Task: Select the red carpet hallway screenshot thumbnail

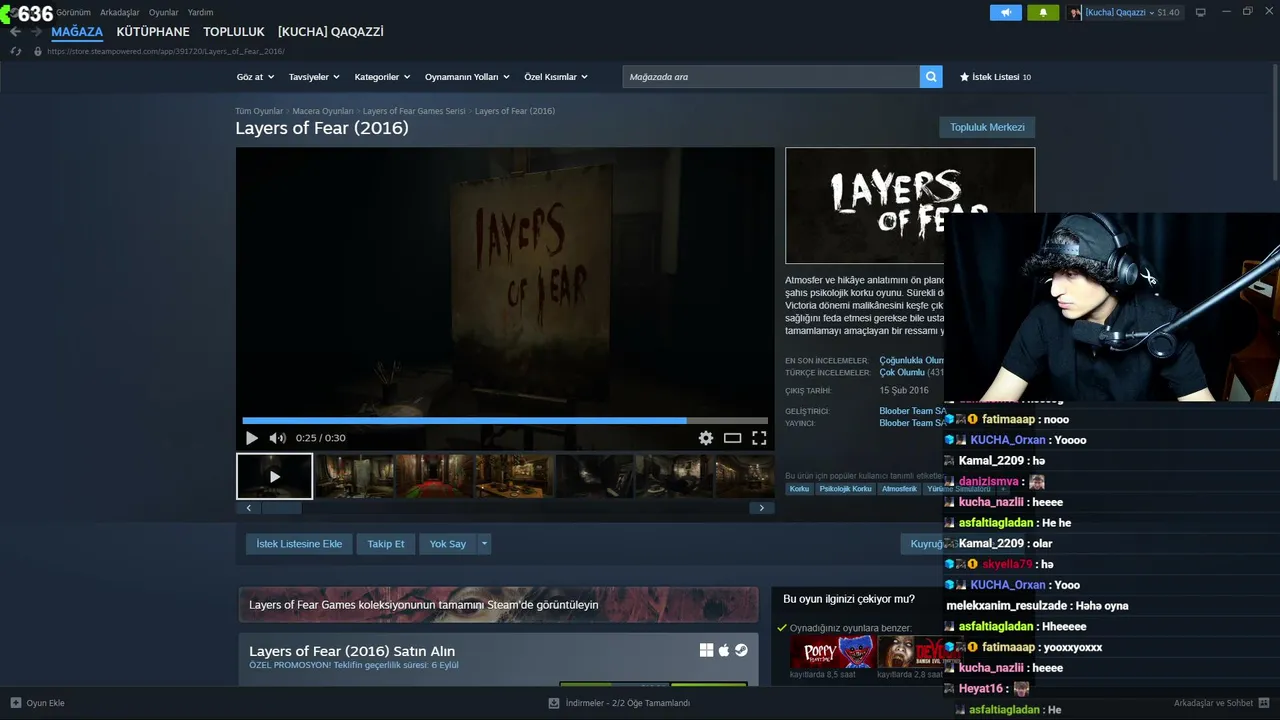Action: [x=435, y=476]
